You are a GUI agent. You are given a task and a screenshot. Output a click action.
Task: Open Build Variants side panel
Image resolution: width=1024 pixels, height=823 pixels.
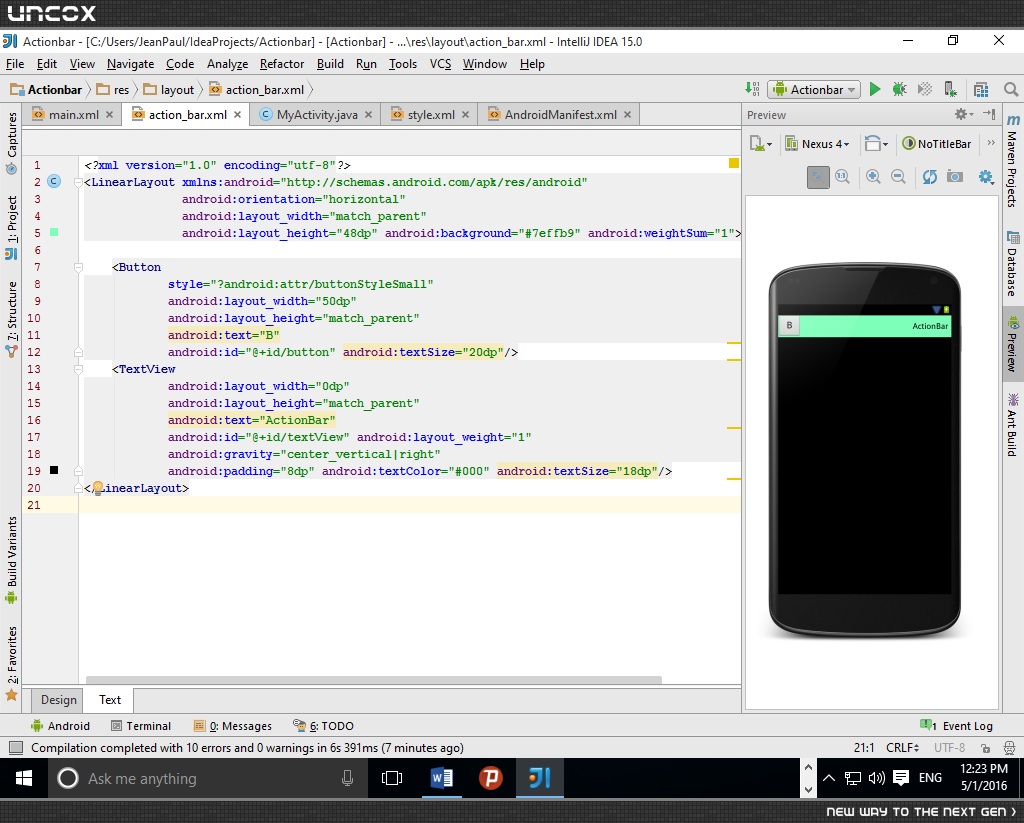[12, 560]
